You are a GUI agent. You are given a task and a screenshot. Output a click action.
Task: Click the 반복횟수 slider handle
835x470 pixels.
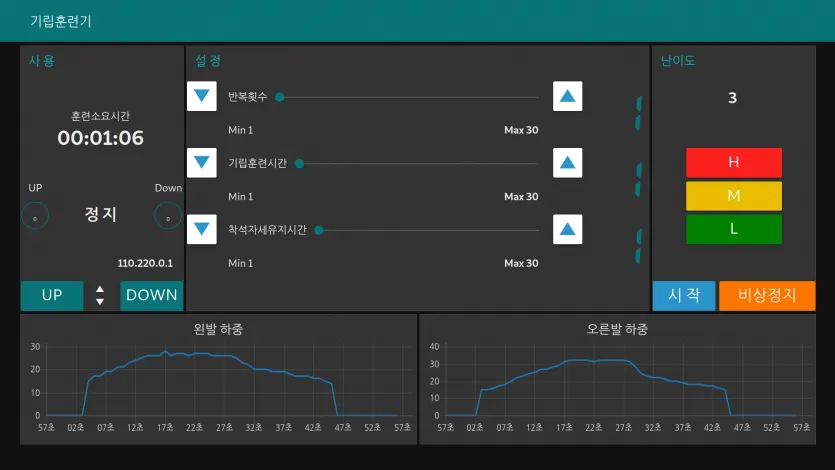[280, 97]
